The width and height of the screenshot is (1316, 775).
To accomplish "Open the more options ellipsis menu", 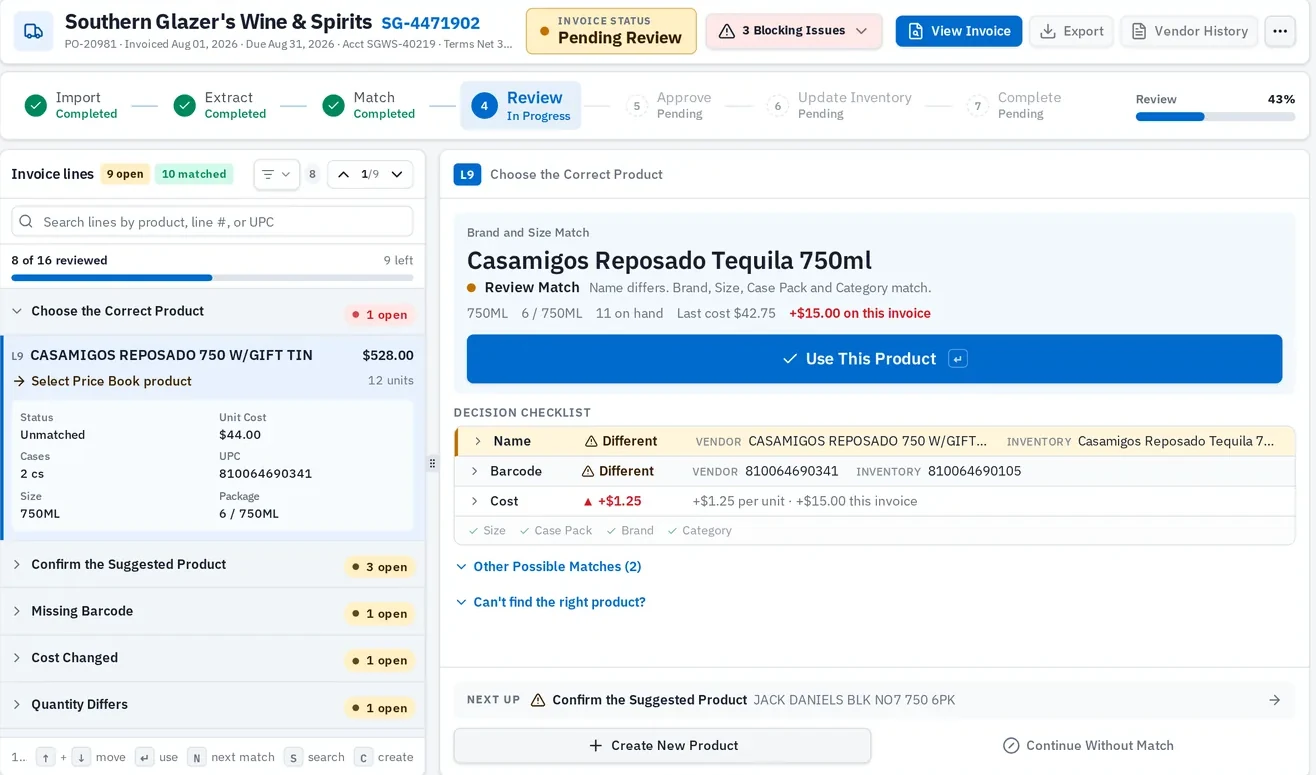I will [x=1280, y=31].
